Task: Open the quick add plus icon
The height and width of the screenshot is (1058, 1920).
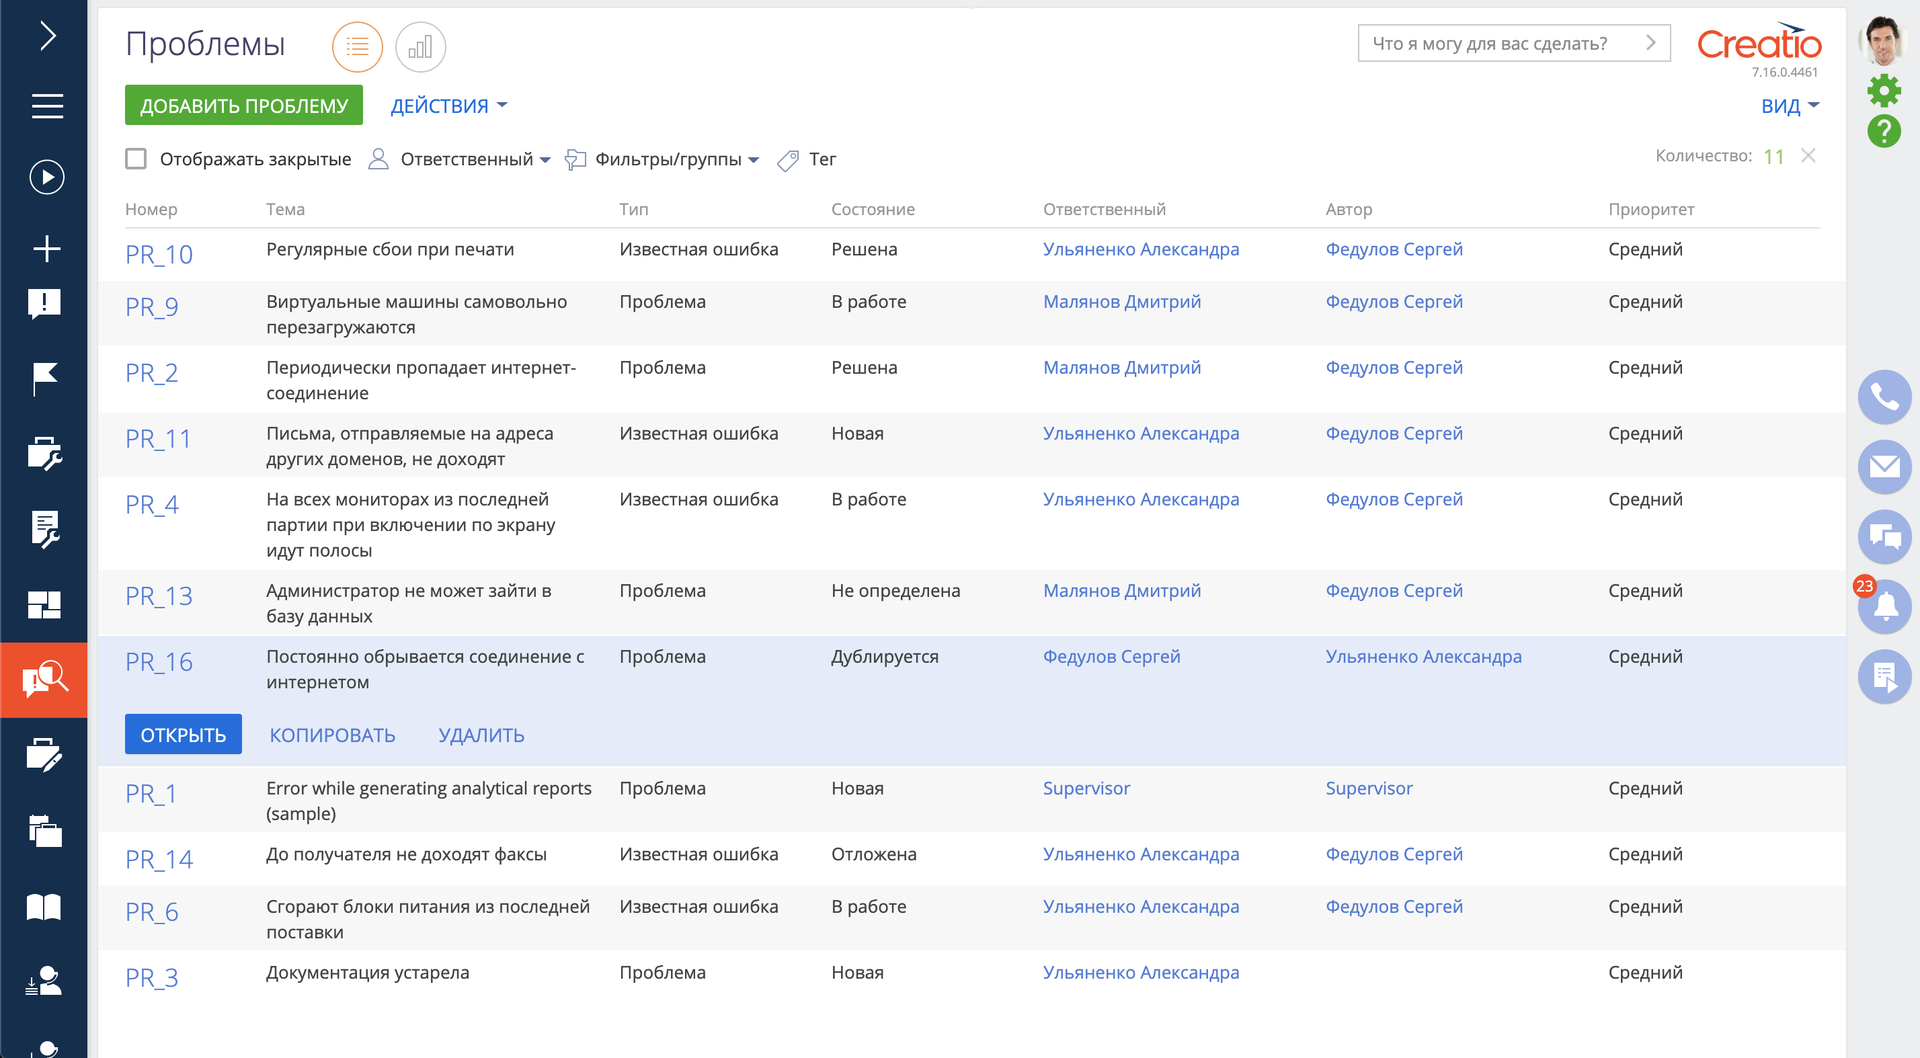Action: tap(46, 249)
